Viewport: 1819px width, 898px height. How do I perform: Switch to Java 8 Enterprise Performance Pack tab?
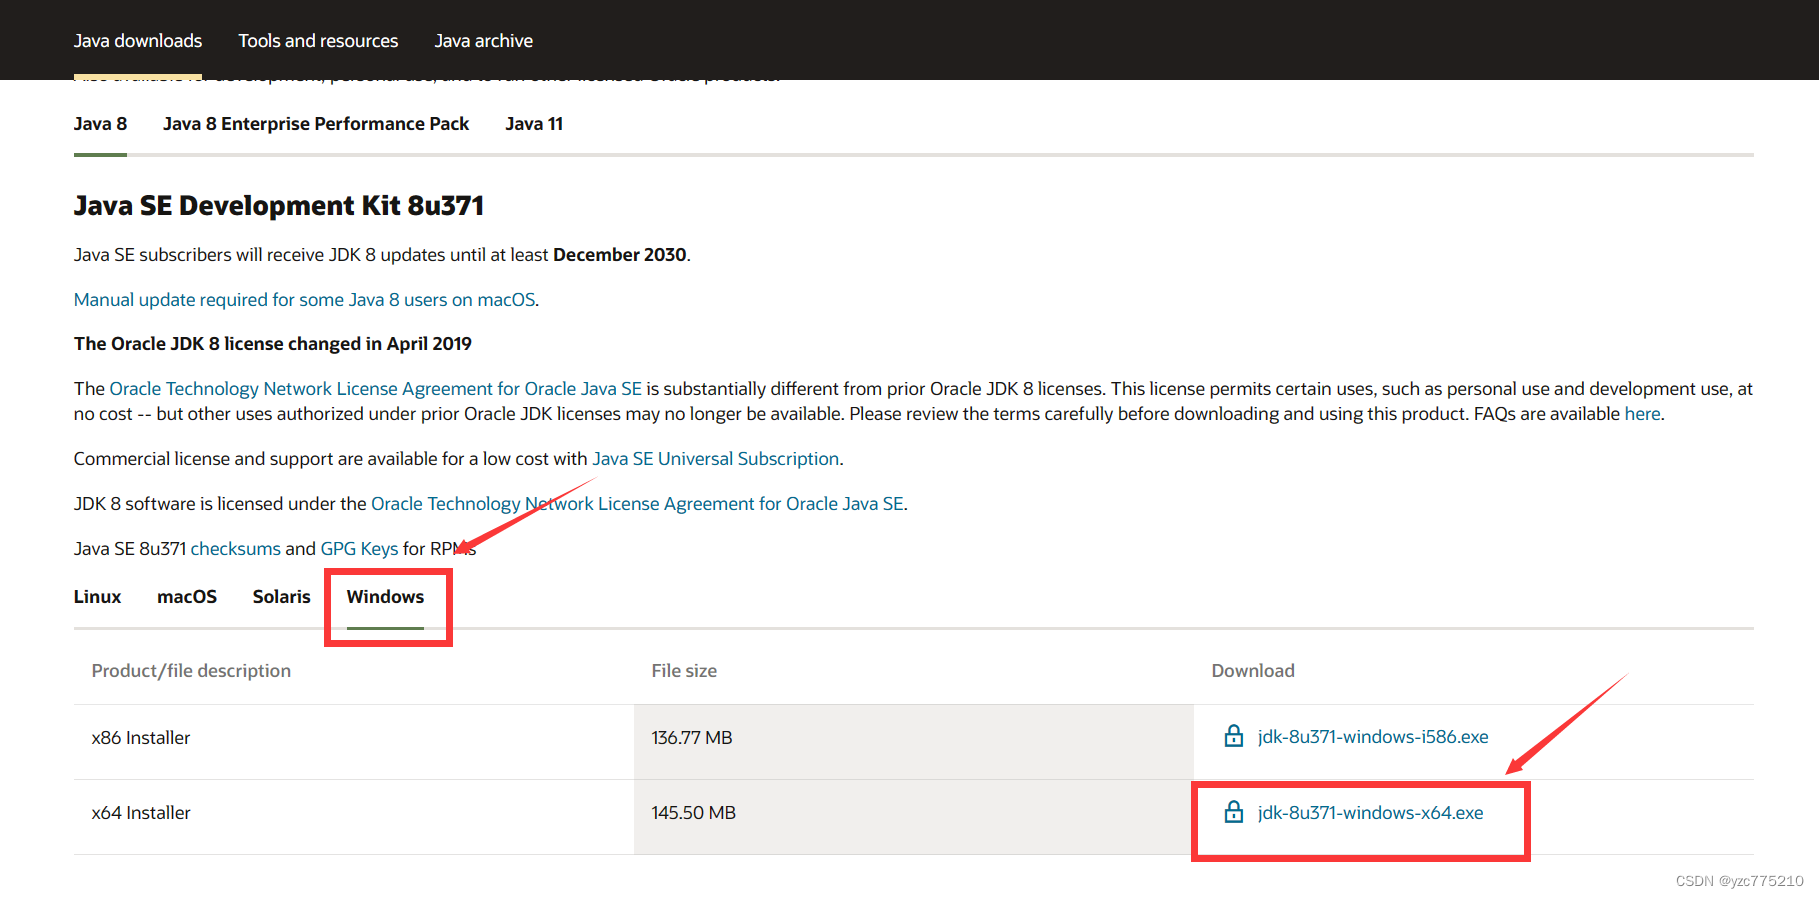click(x=316, y=124)
